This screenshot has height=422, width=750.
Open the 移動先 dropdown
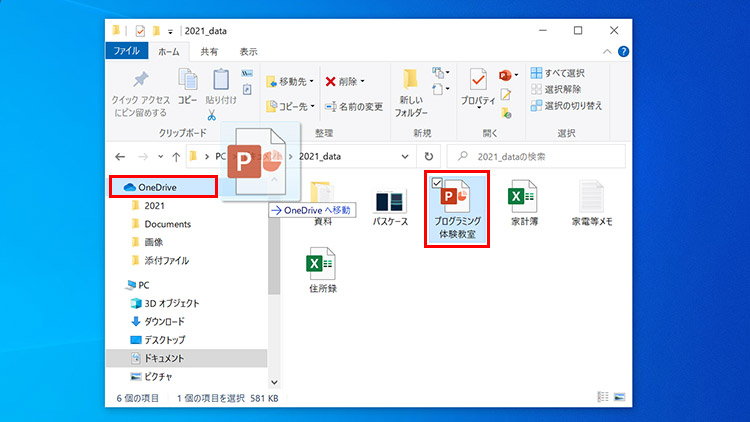(x=291, y=81)
